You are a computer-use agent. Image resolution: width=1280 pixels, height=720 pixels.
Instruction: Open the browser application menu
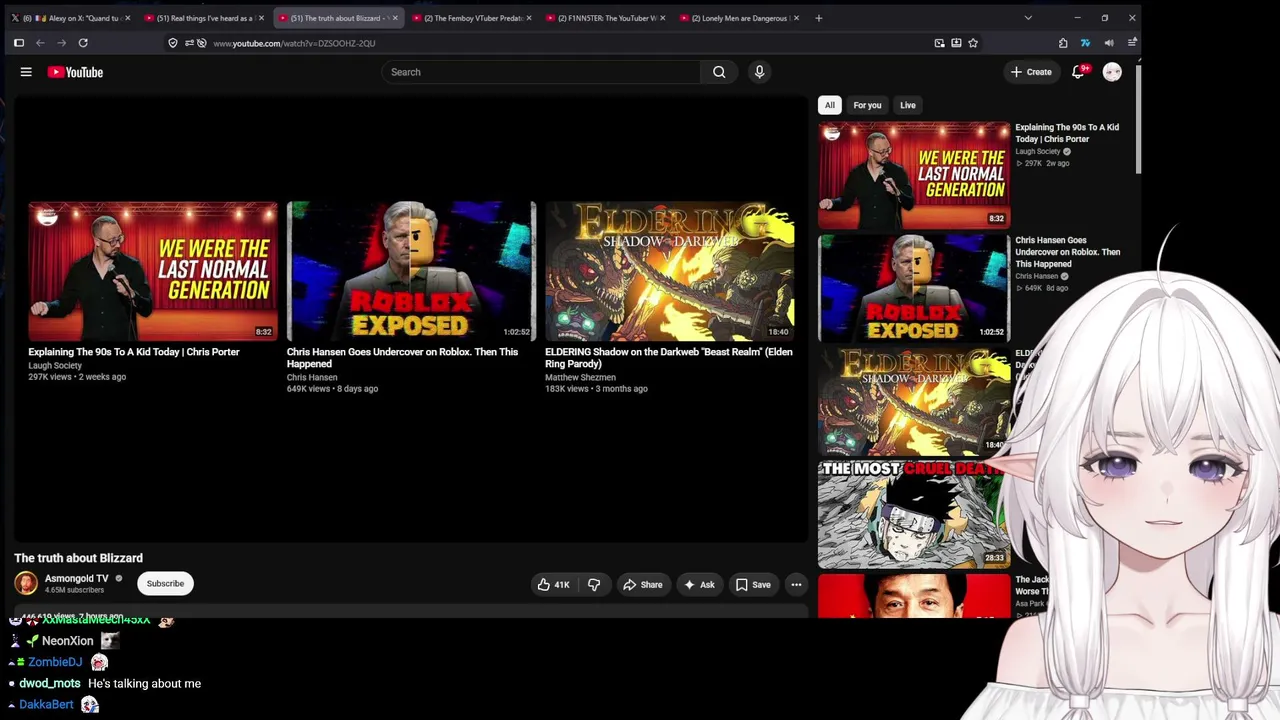point(1132,43)
